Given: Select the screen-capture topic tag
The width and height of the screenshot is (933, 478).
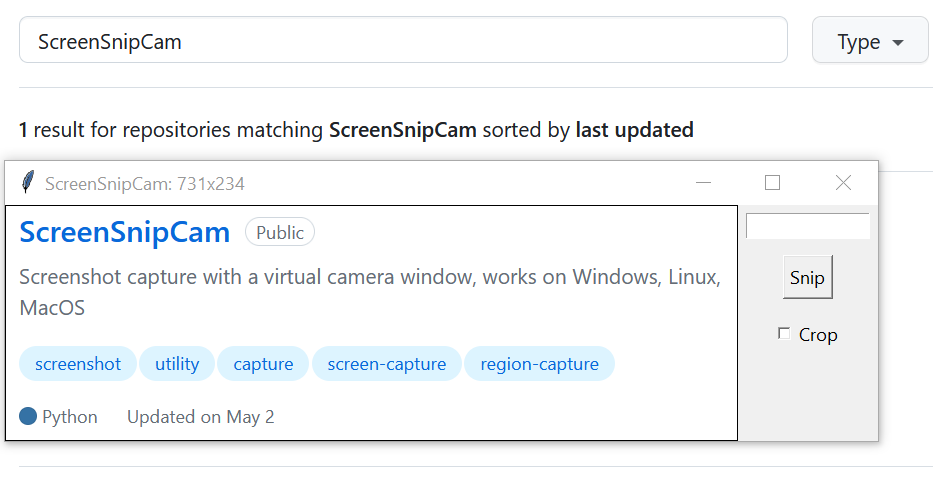Looking at the screenshot, I should [387, 364].
